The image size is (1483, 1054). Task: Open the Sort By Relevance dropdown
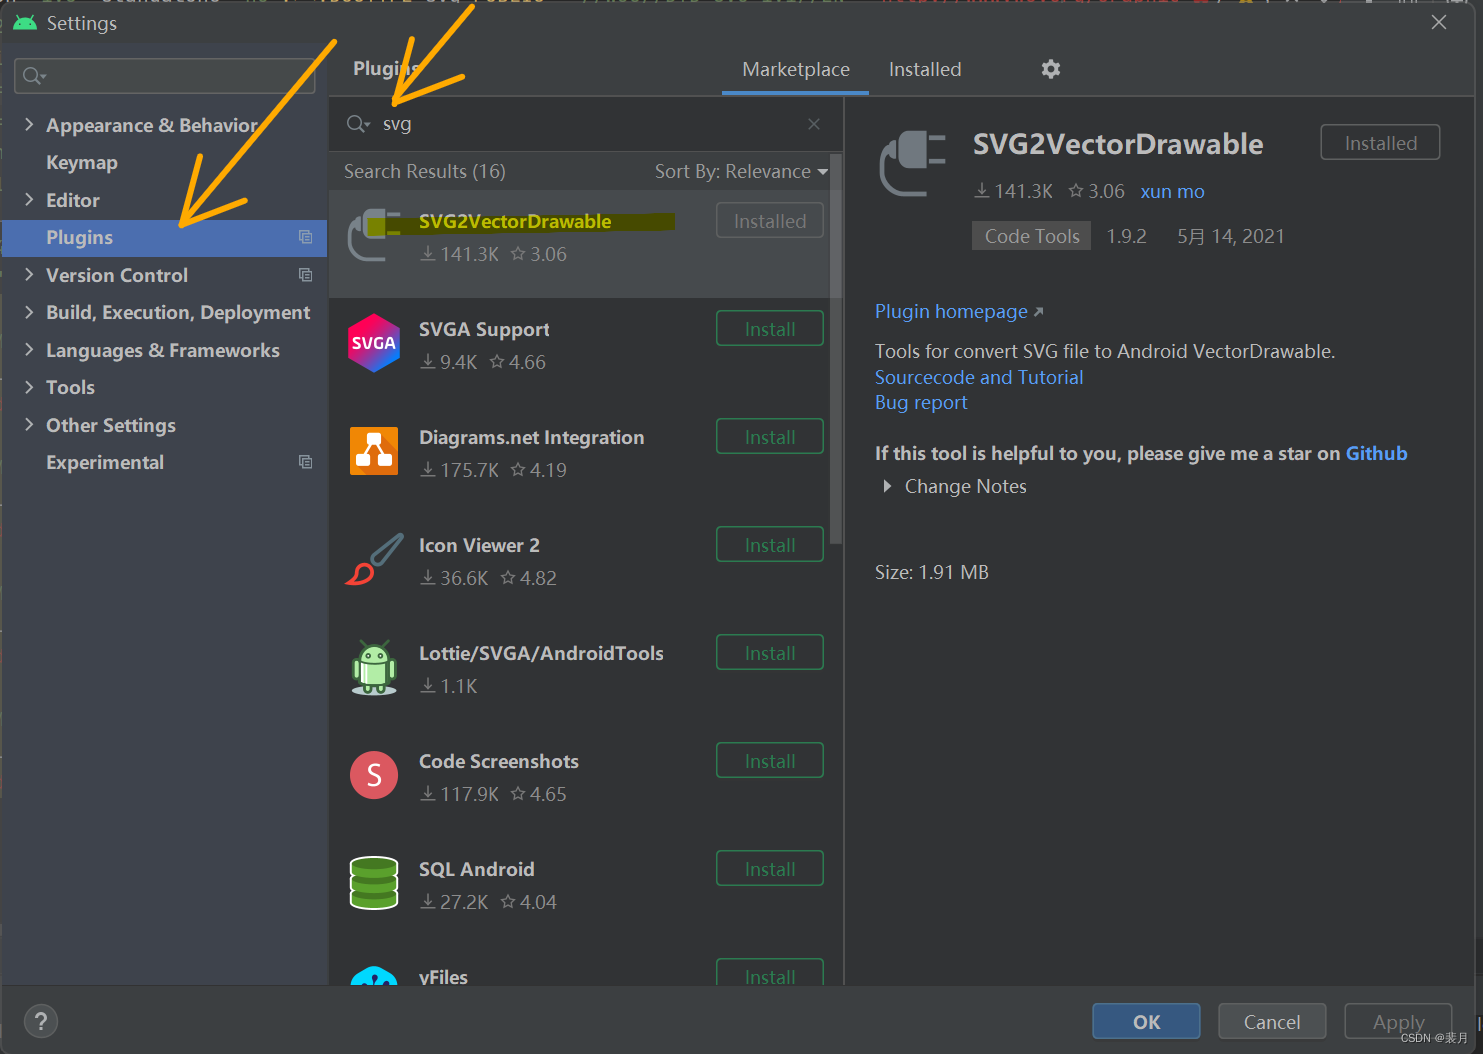(741, 171)
